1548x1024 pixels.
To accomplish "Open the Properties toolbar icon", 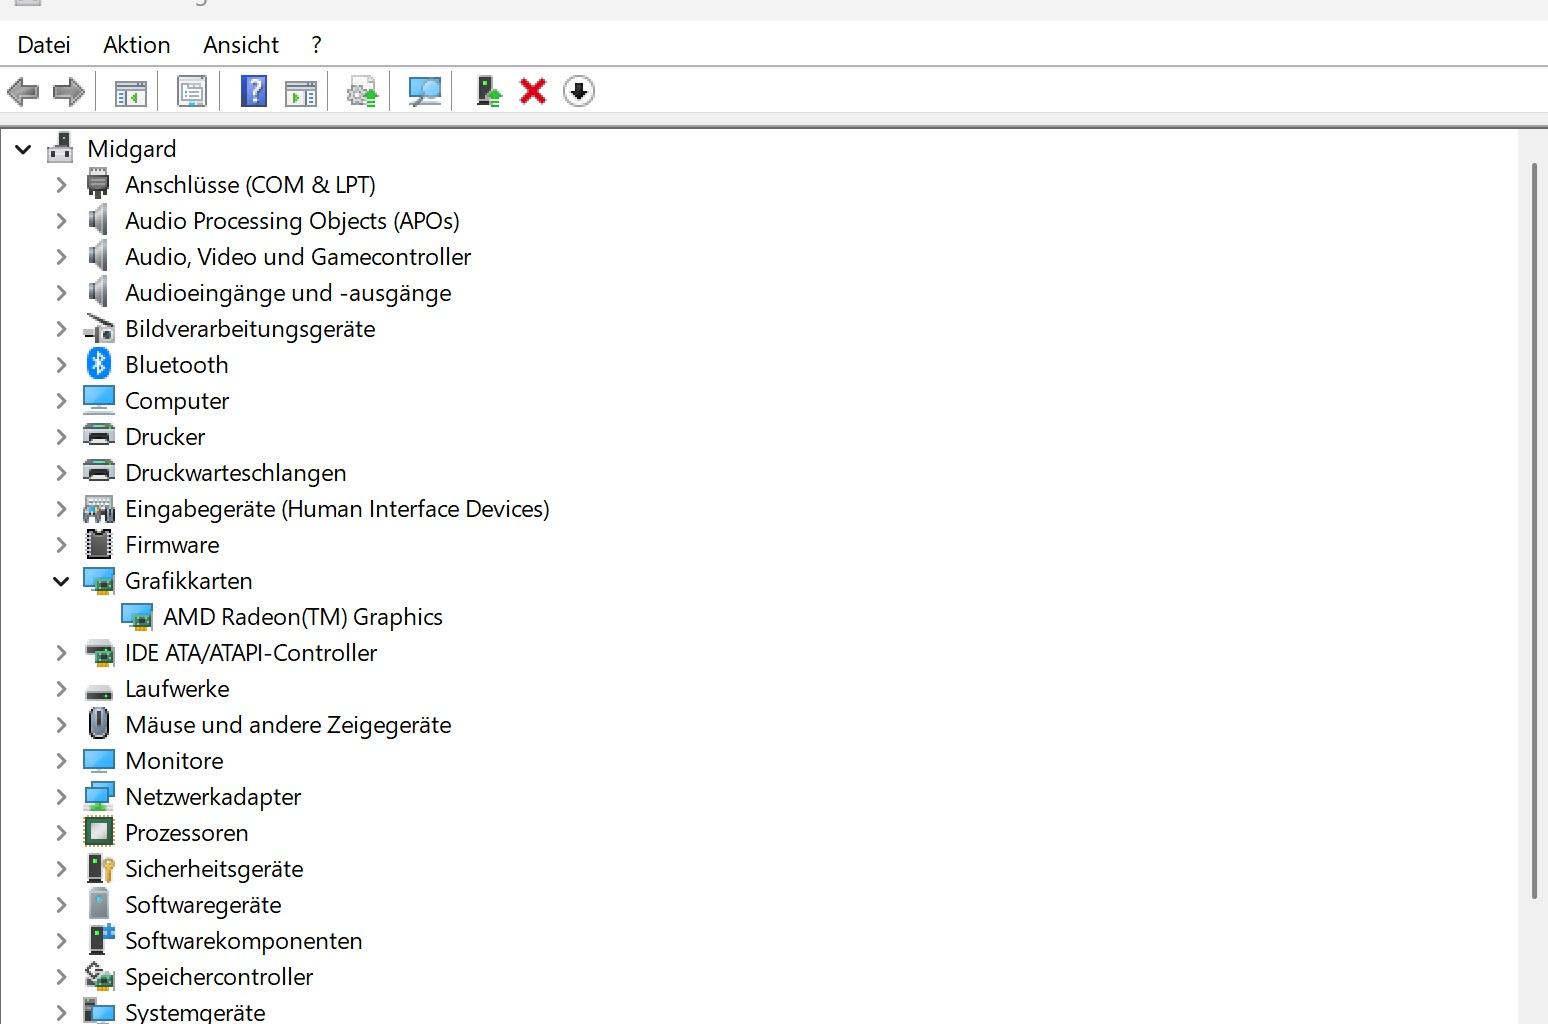I will (x=191, y=92).
